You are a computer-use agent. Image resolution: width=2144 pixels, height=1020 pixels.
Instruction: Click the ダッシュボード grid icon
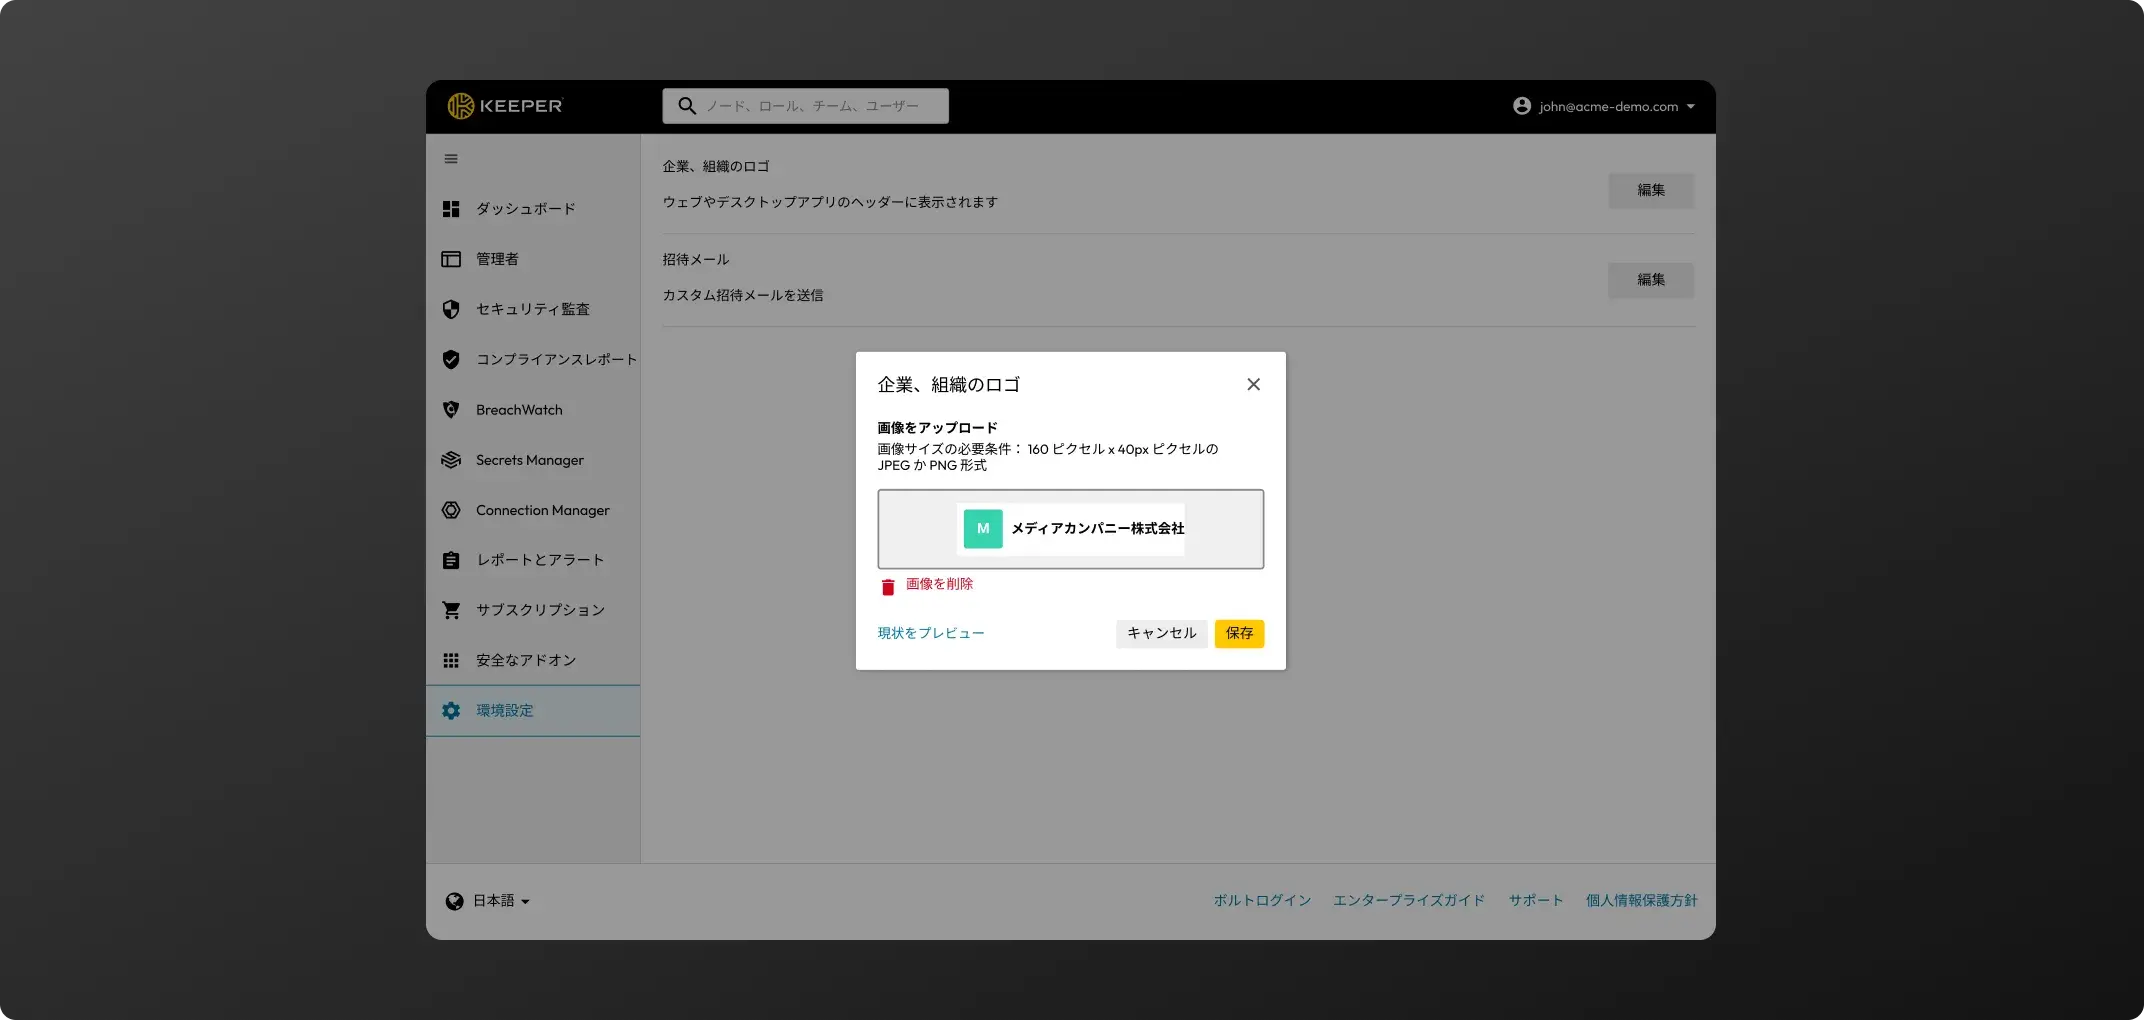pos(451,209)
